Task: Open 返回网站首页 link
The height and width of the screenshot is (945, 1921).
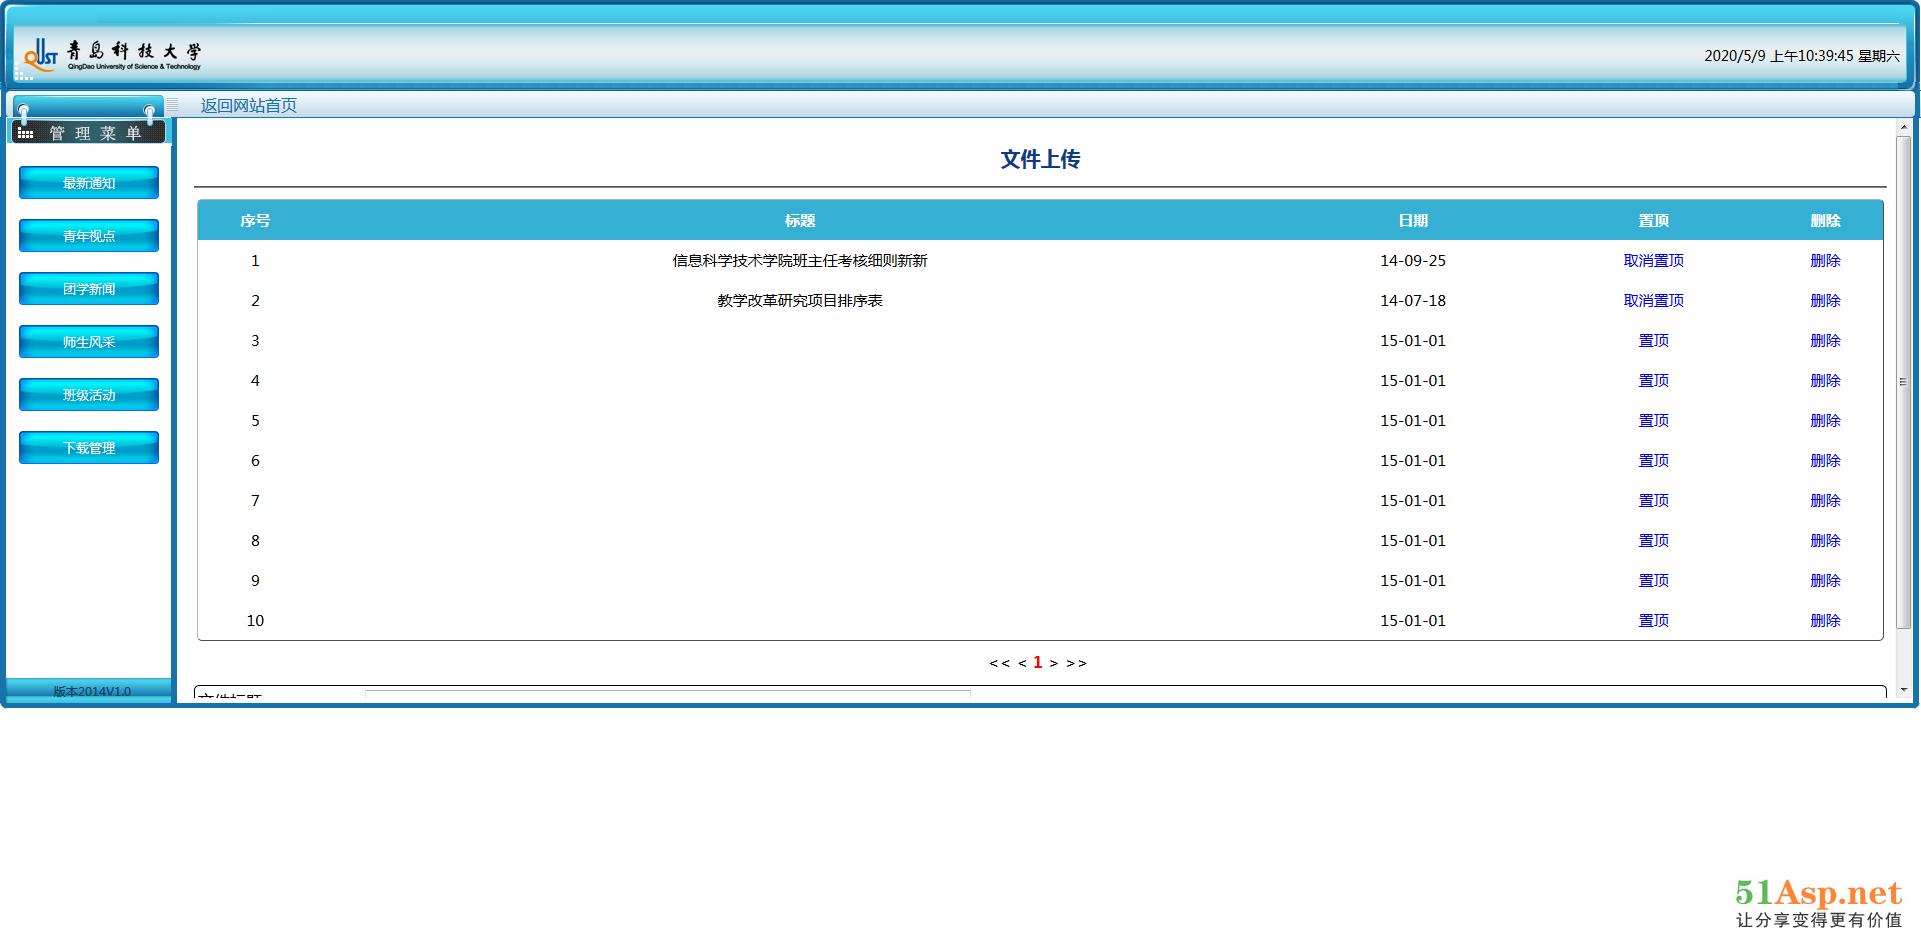Action: tap(249, 105)
